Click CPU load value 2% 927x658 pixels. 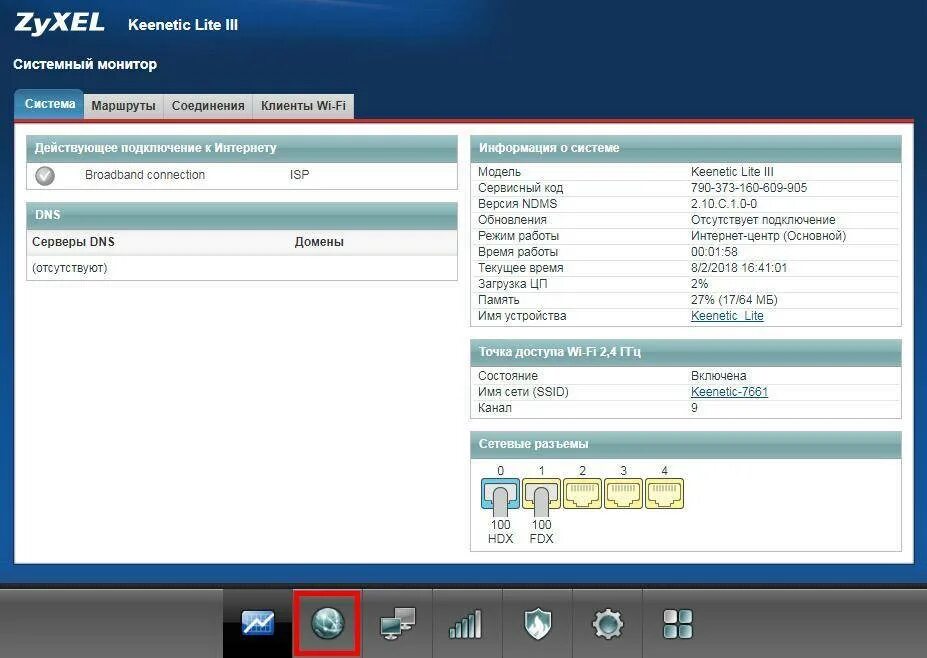699,283
